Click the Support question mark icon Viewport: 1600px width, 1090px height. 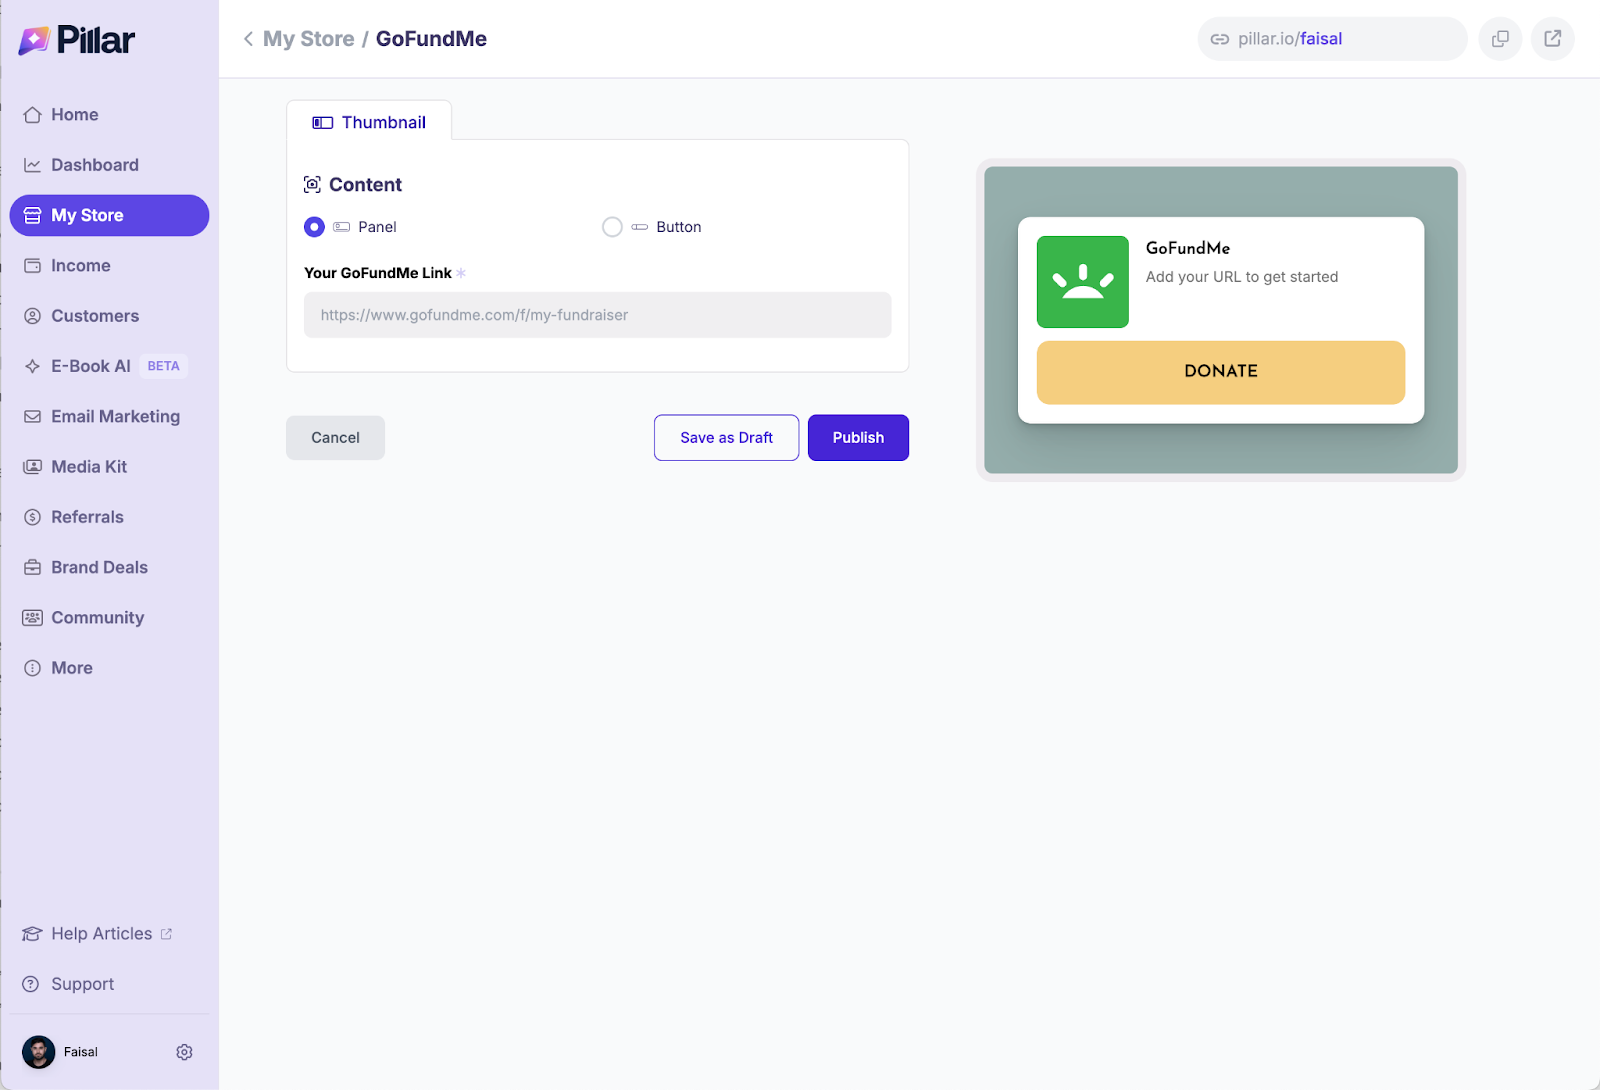[x=31, y=984]
